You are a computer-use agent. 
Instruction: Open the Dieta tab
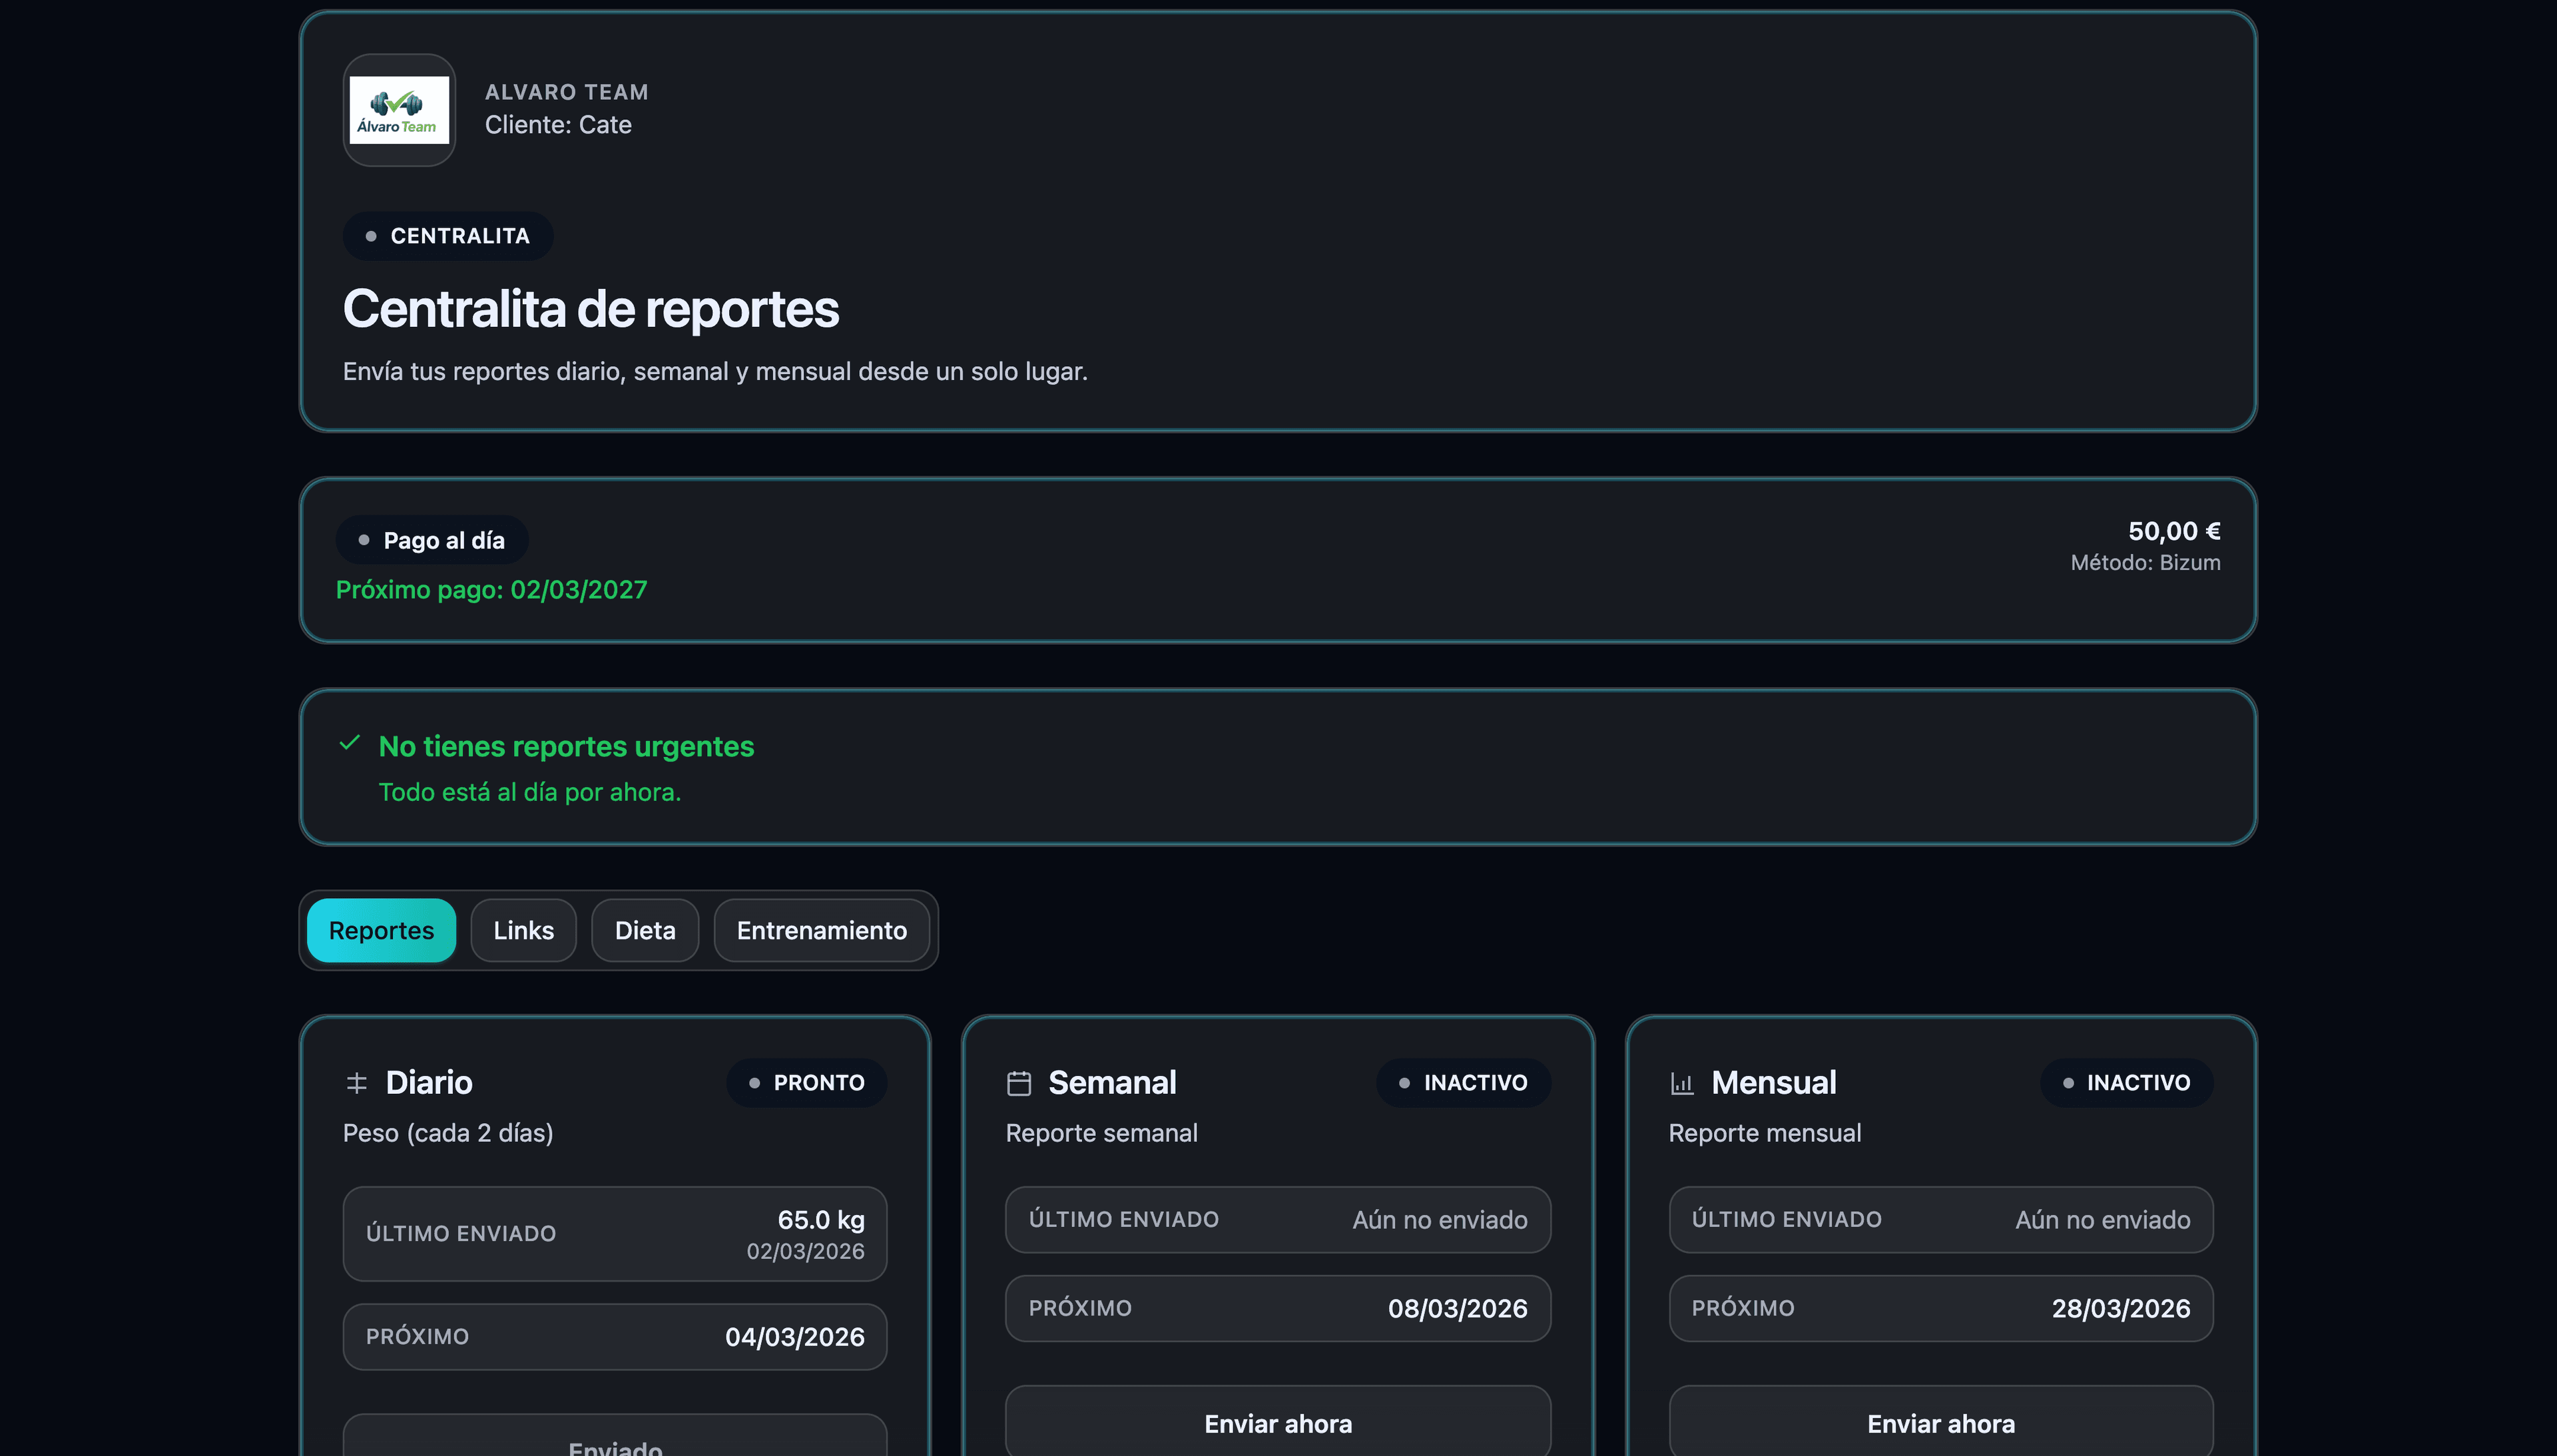pyautogui.click(x=644, y=930)
